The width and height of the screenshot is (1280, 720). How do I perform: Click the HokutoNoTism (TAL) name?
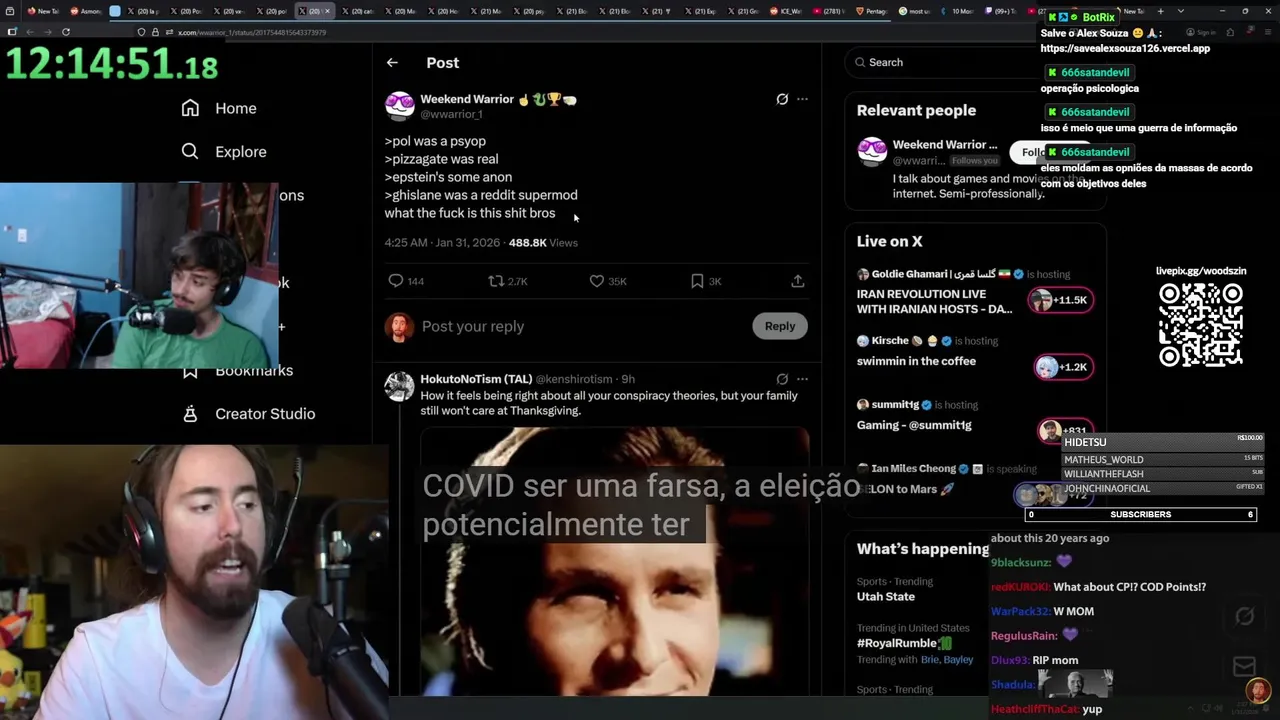coord(476,379)
